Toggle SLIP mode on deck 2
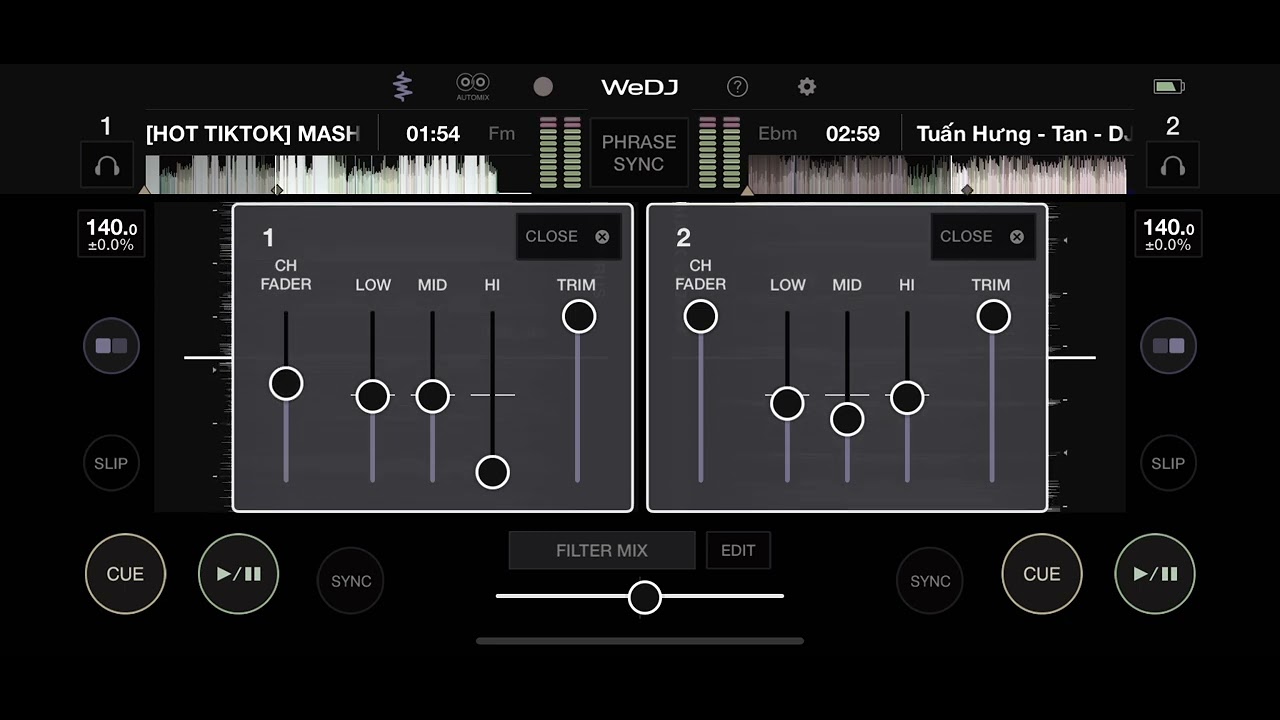 point(1168,463)
